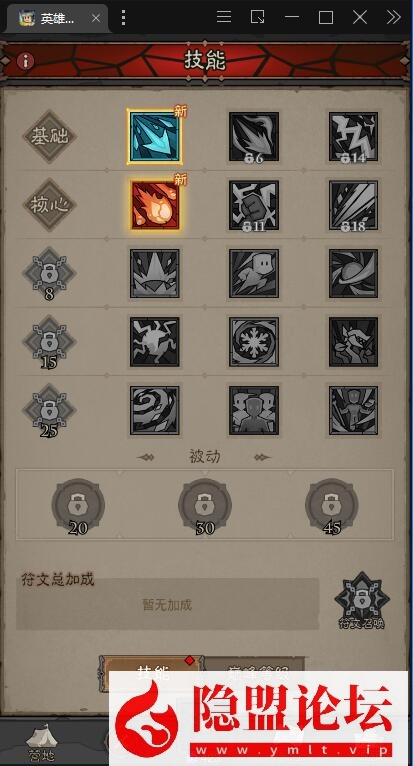Screen dimensions: 413x766
Task: Open the emulator hamburger menu
Action: coord(224,17)
